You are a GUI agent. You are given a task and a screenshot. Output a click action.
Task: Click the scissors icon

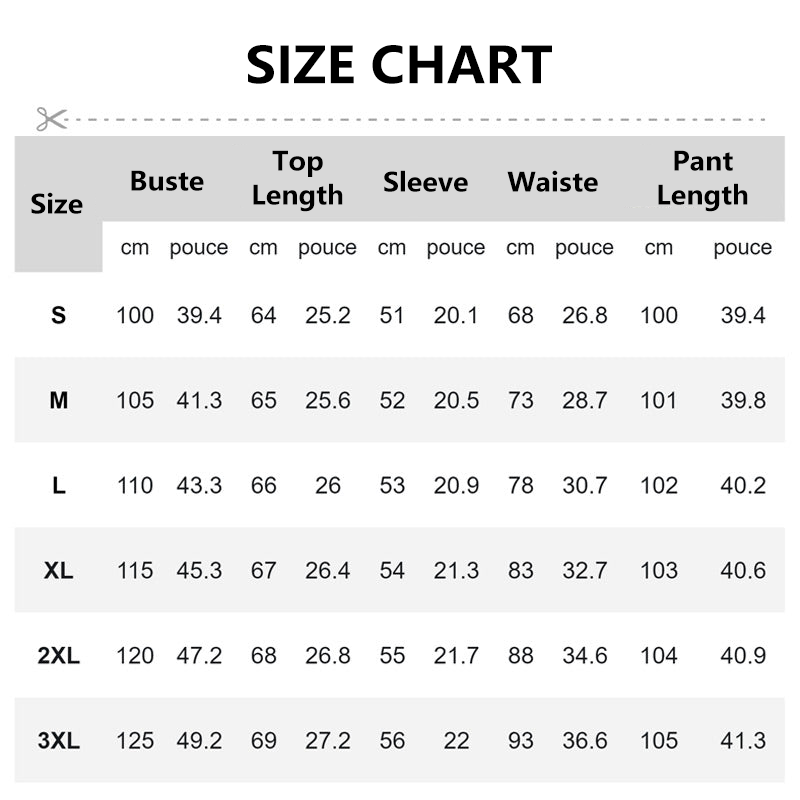coord(52,119)
